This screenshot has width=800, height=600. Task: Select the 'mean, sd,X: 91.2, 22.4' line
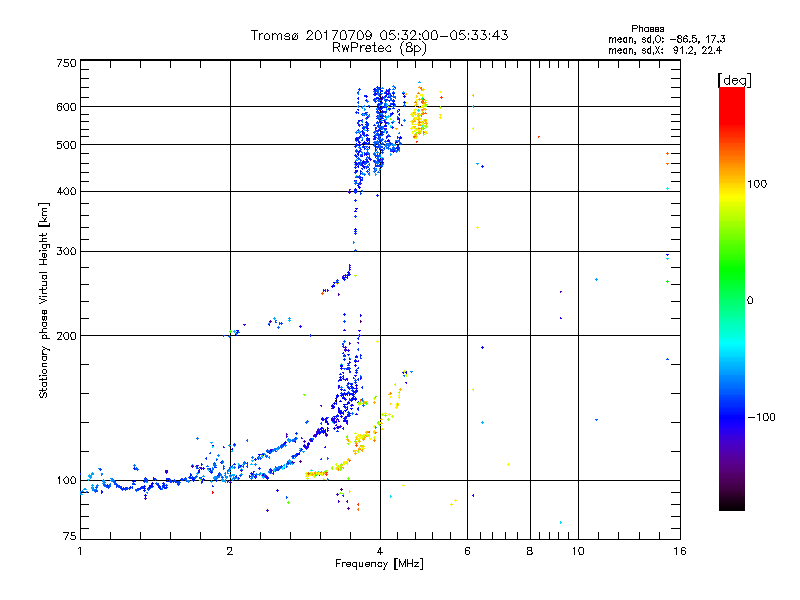click(665, 50)
